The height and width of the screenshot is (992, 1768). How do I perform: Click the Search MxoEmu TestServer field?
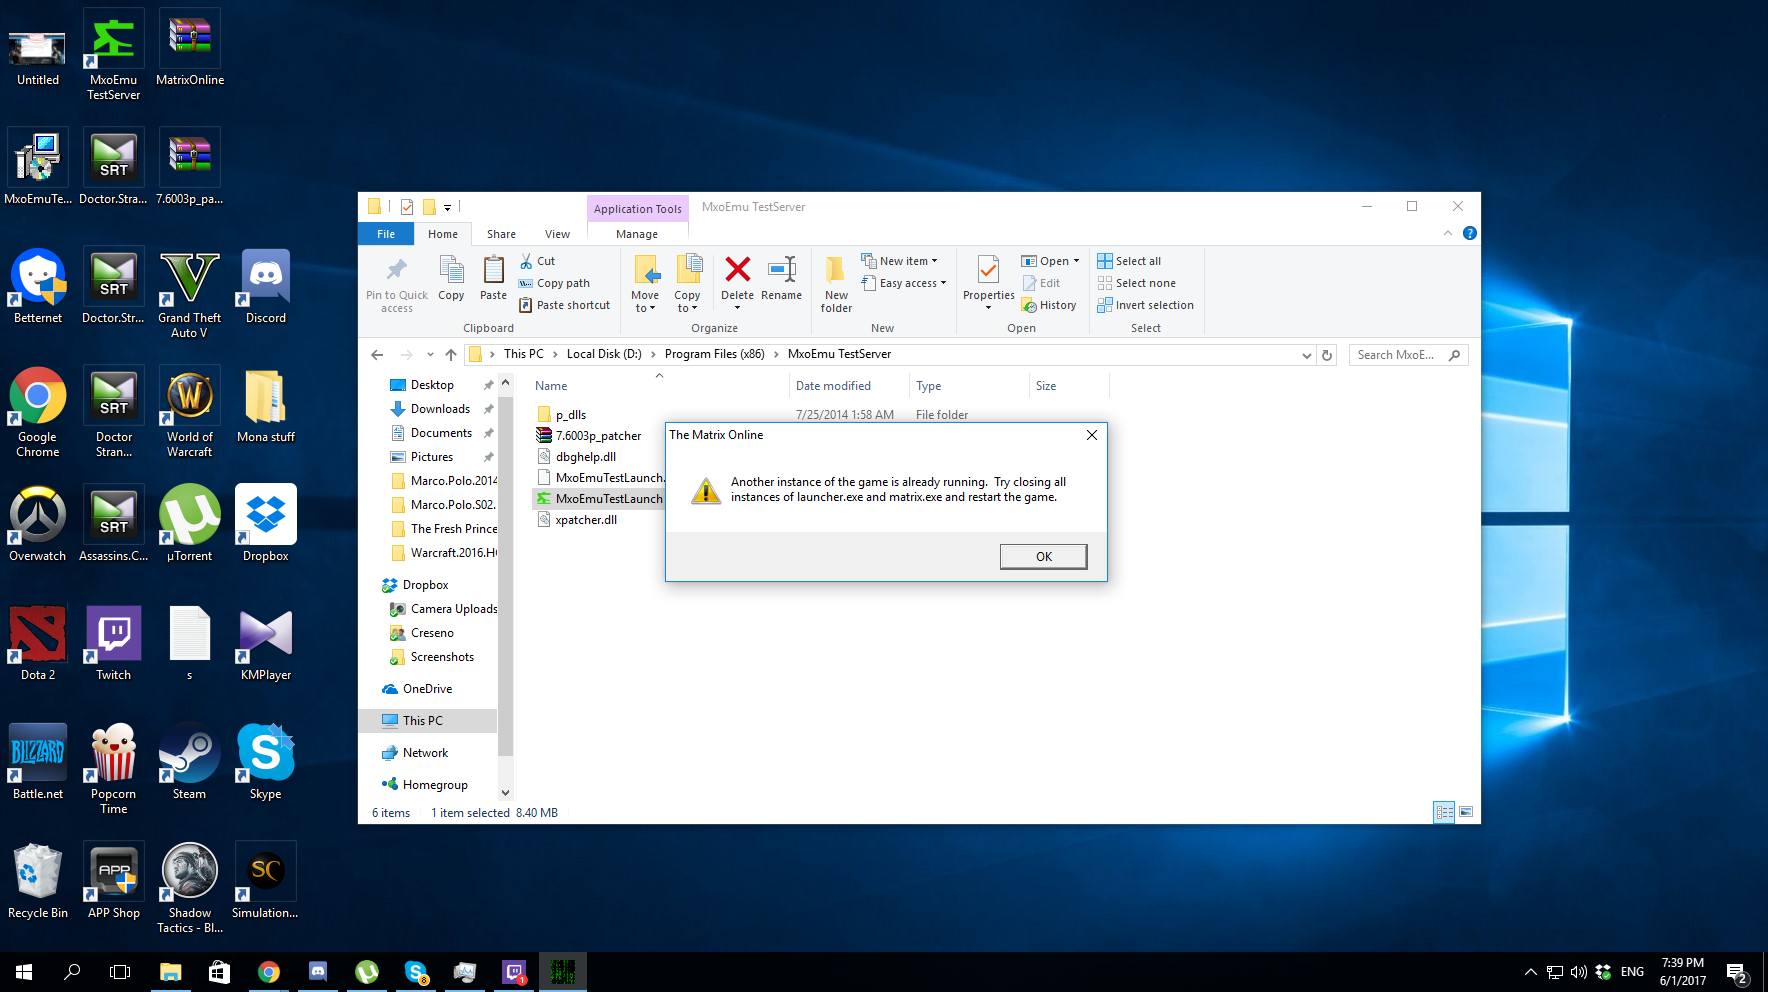(1398, 355)
